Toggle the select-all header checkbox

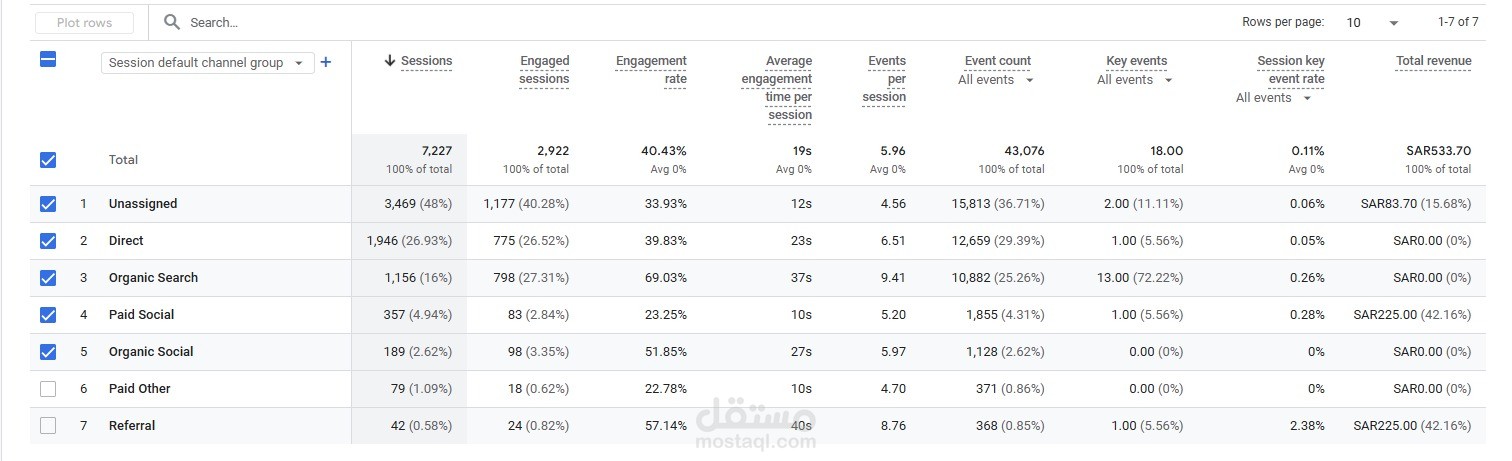coord(48,59)
